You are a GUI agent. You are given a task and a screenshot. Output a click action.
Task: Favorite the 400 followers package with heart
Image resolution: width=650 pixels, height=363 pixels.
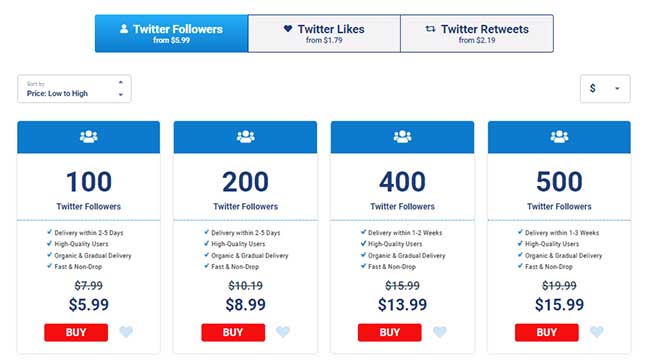click(x=440, y=332)
